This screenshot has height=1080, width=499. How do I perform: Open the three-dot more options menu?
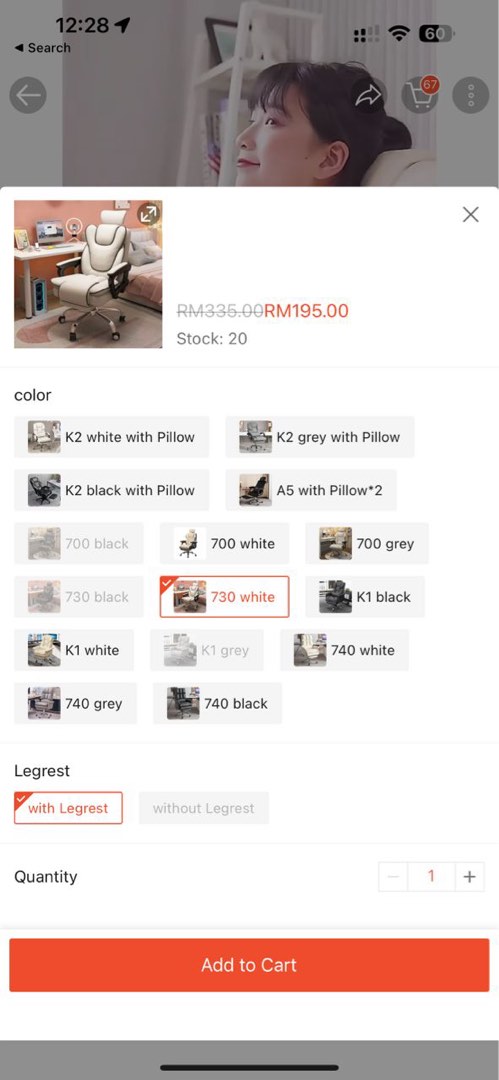pos(471,95)
